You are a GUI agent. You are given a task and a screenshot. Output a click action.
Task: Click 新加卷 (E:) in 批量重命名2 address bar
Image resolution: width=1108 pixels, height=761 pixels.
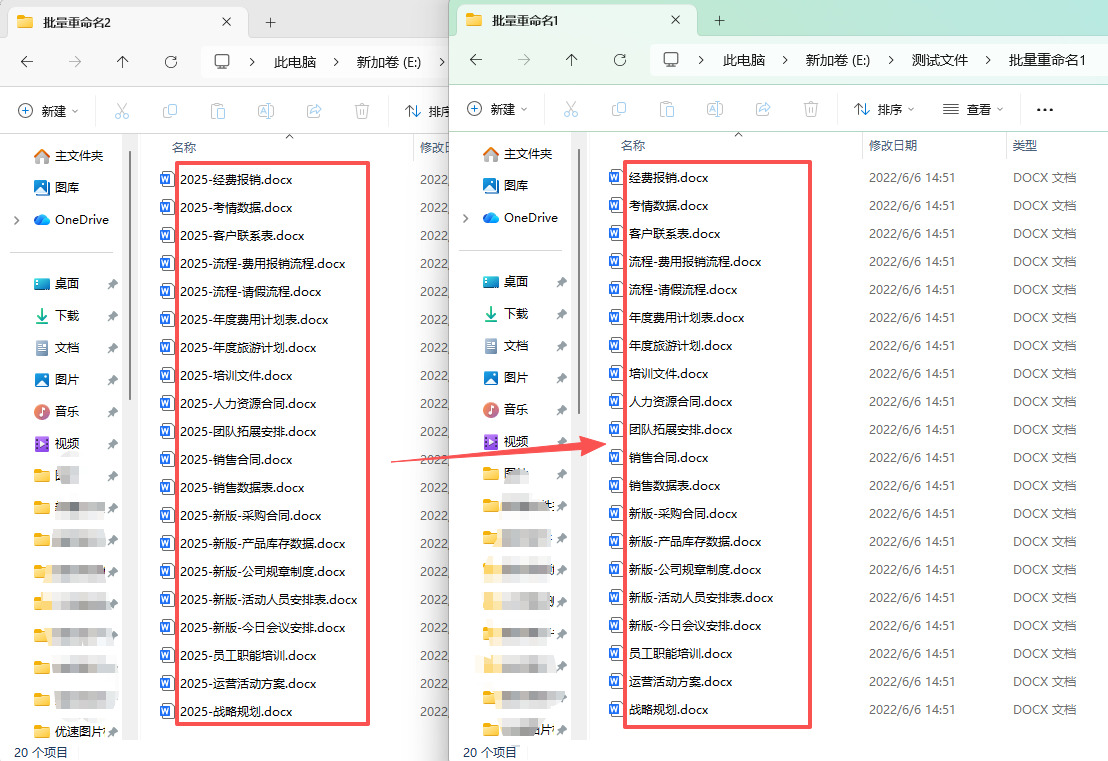click(x=389, y=62)
